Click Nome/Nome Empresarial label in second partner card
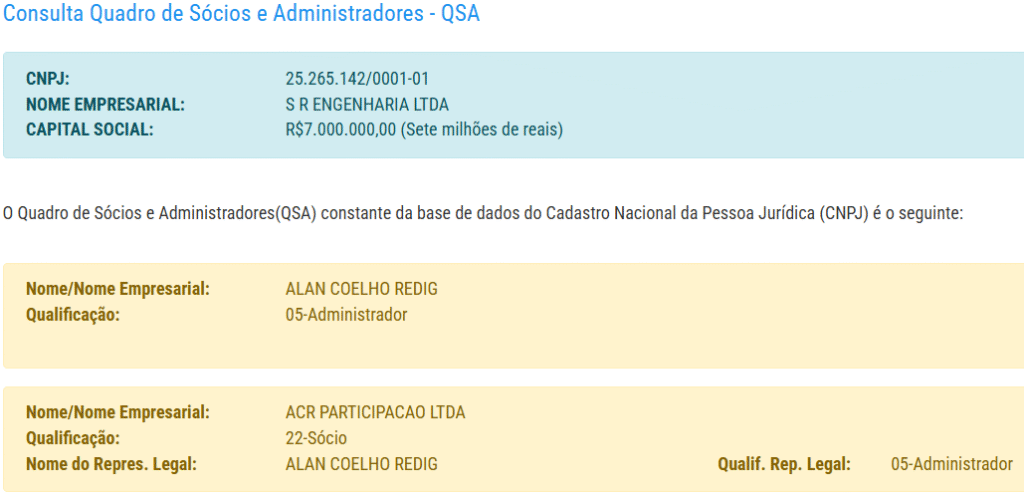This screenshot has width=1024, height=500. coord(118,413)
